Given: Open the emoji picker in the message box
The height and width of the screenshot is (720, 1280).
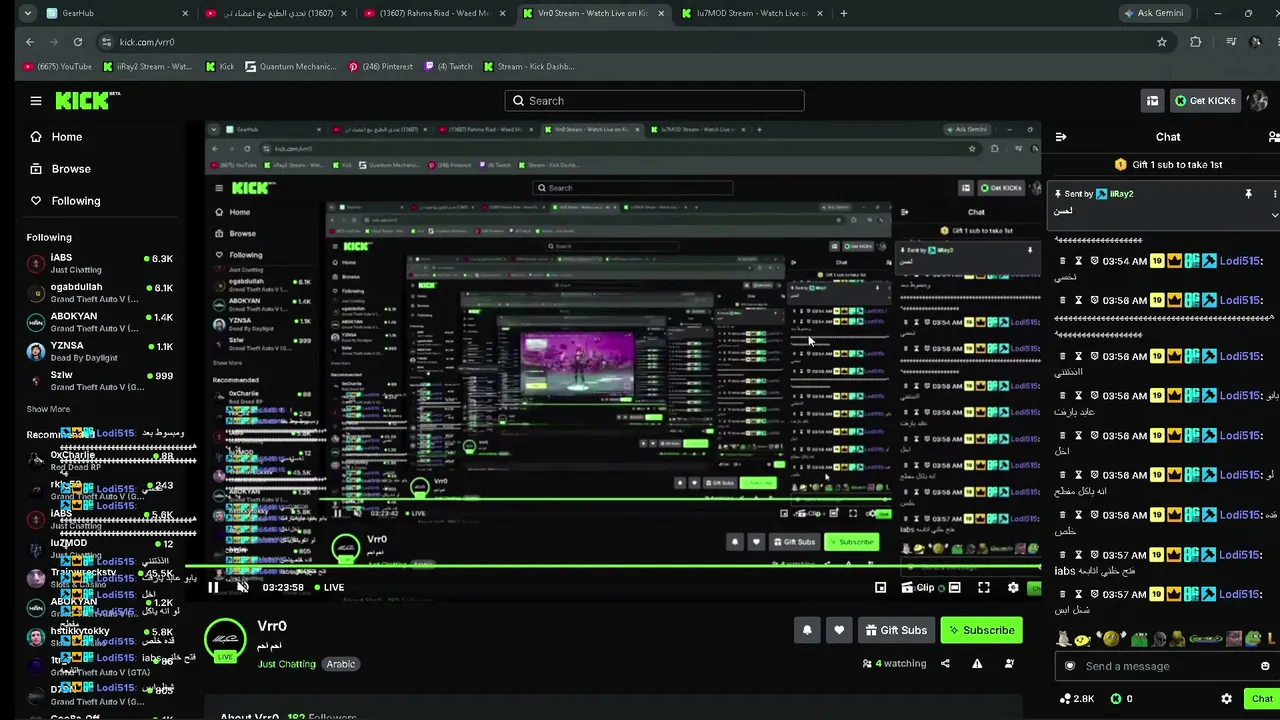Looking at the screenshot, I should click(x=1265, y=666).
